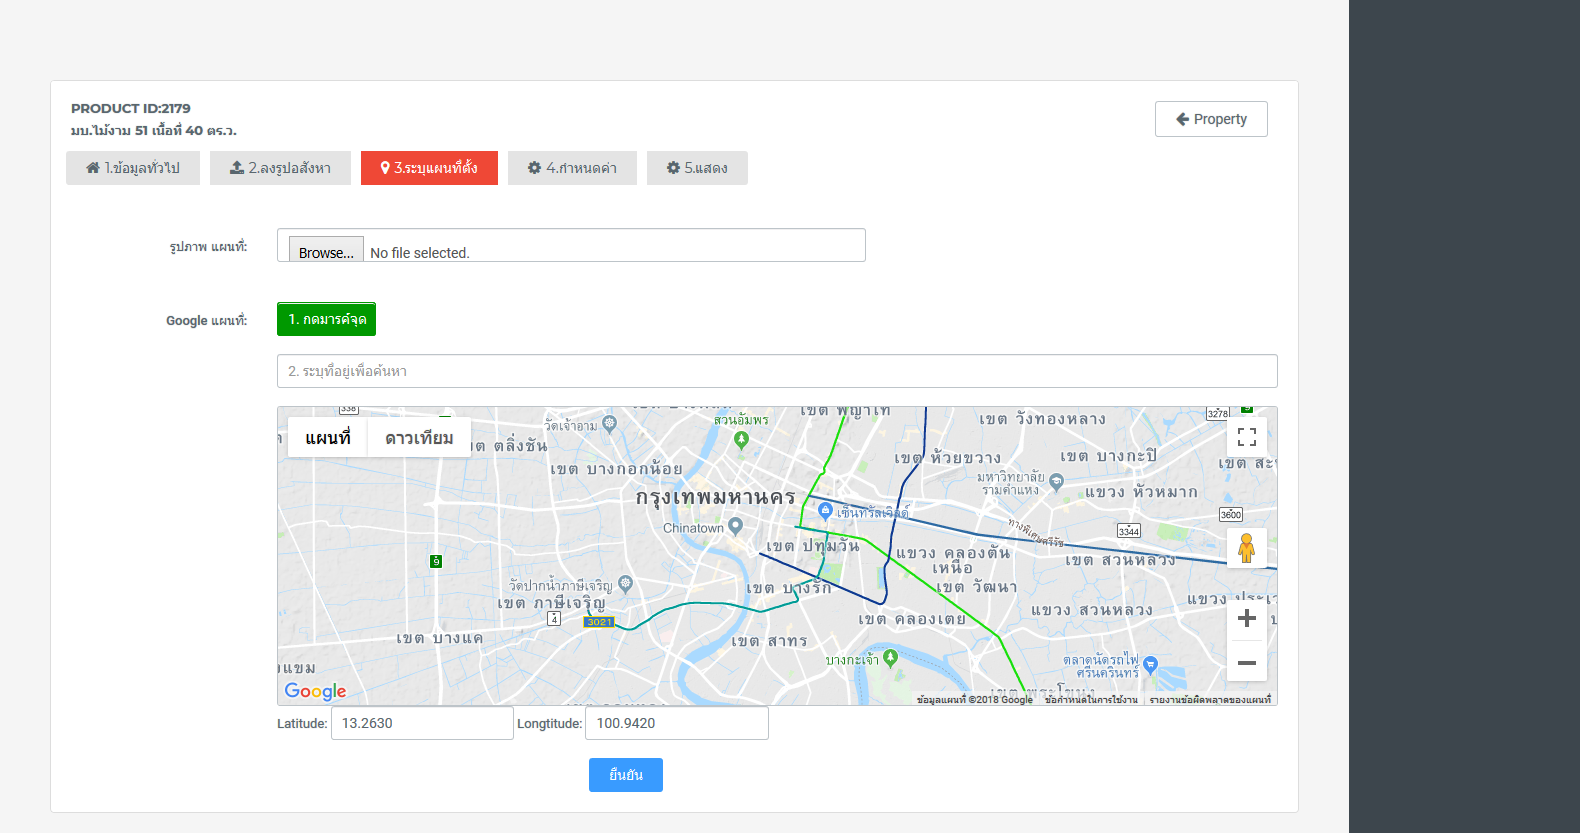
Task: Open the Google logo link on map
Action: [315, 691]
